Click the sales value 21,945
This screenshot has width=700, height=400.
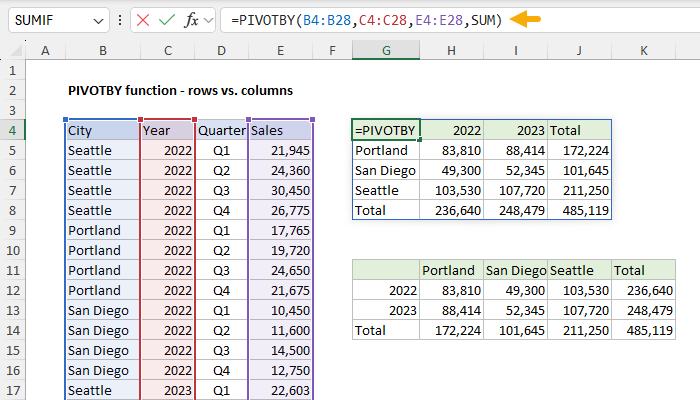coord(280,150)
